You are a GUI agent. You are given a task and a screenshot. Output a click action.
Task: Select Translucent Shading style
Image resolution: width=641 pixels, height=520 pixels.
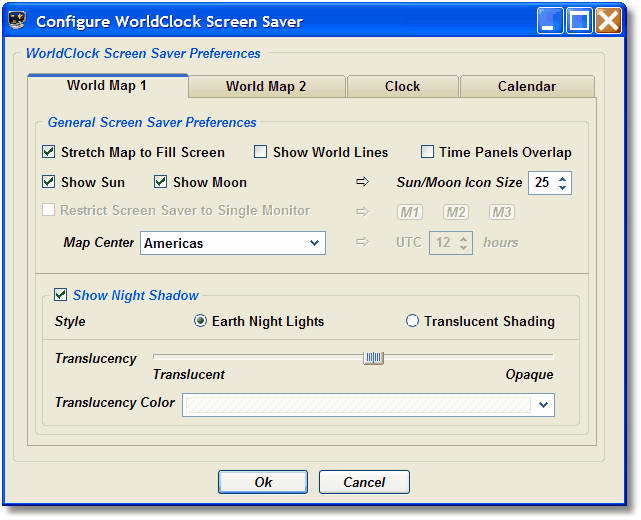click(412, 321)
